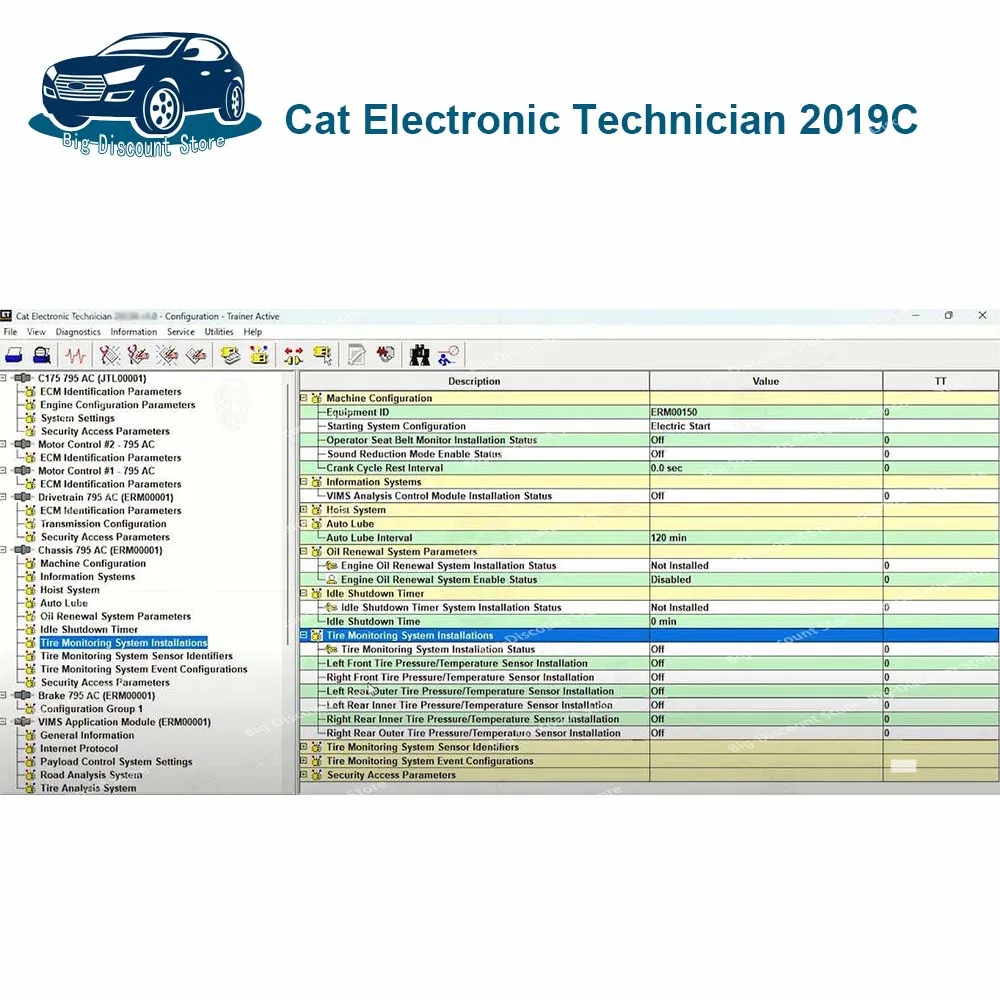1000x1000 pixels.
Task: Collapse the Motor Control #2 tree node
Action: (3, 445)
